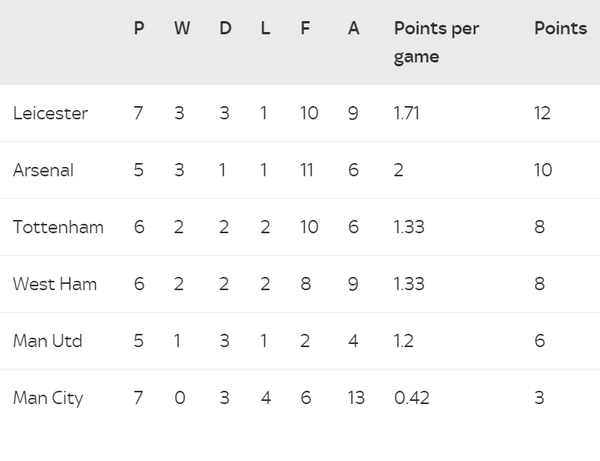
Task: Select the P column header
Action: tap(139, 28)
